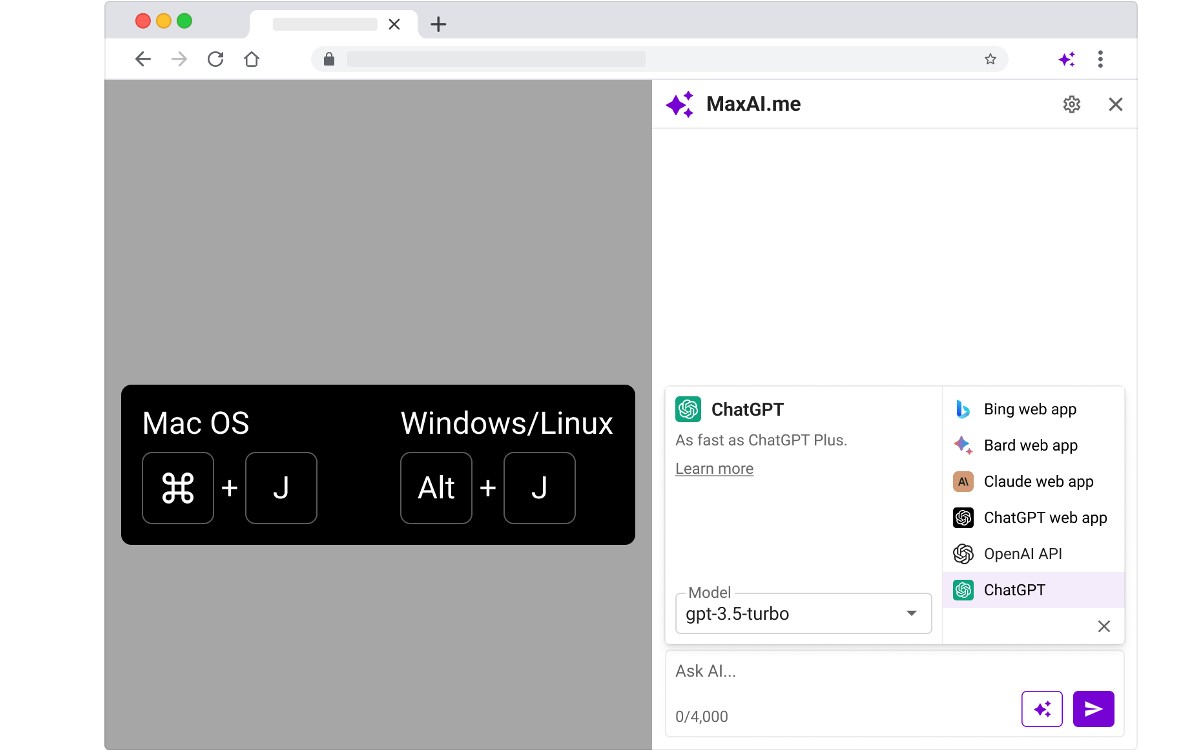Open the browser three-dot menu
The height and width of the screenshot is (750, 1200).
tap(1100, 59)
